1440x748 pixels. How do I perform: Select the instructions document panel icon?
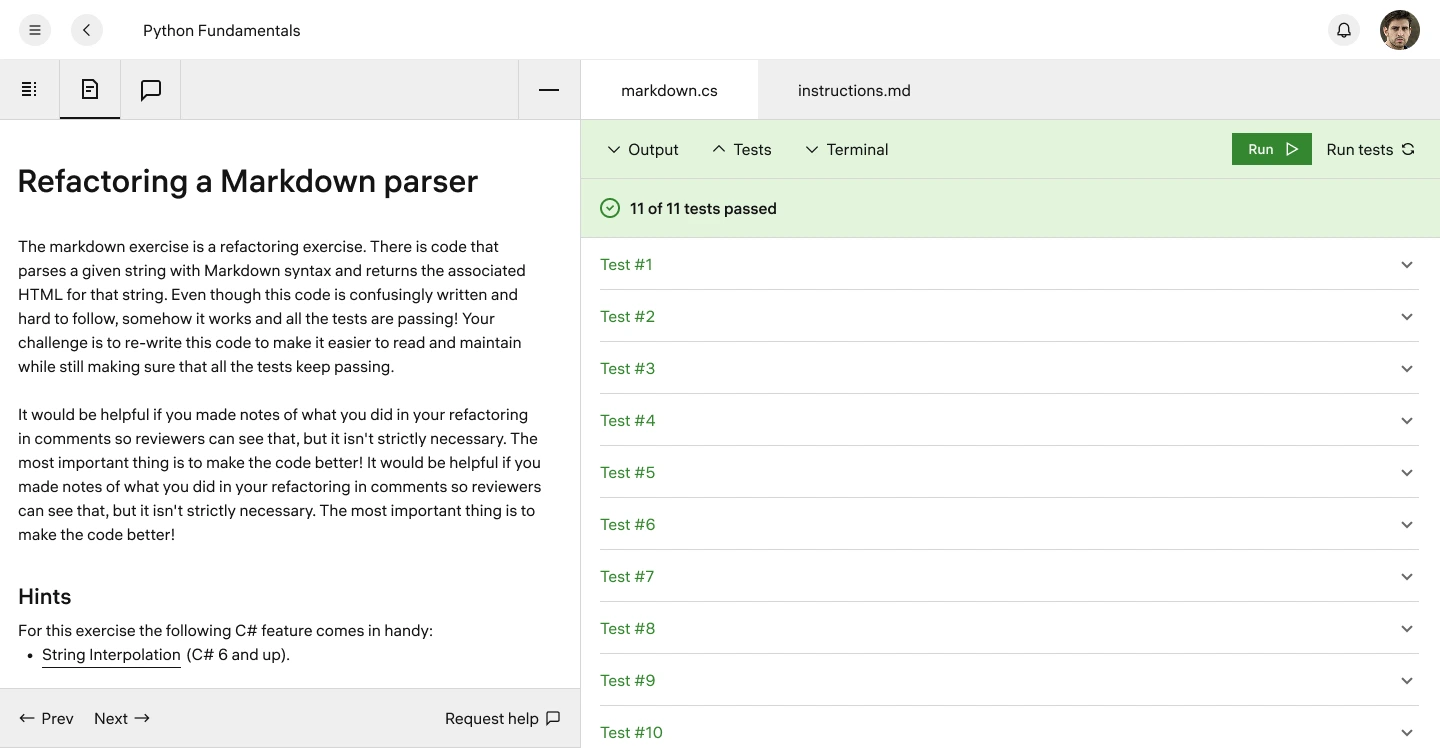[89, 89]
